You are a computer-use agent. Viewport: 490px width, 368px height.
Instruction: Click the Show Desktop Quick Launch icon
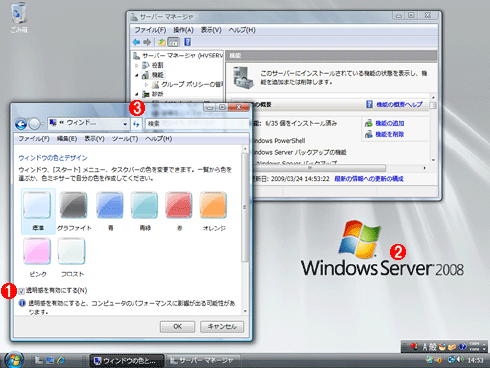(x=50, y=360)
